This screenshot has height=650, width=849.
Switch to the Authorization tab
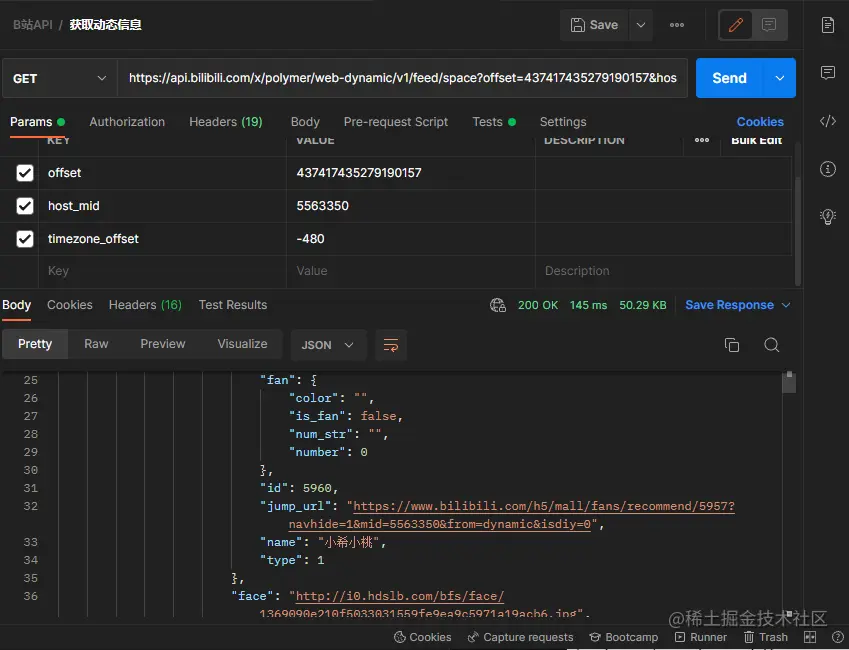(127, 122)
